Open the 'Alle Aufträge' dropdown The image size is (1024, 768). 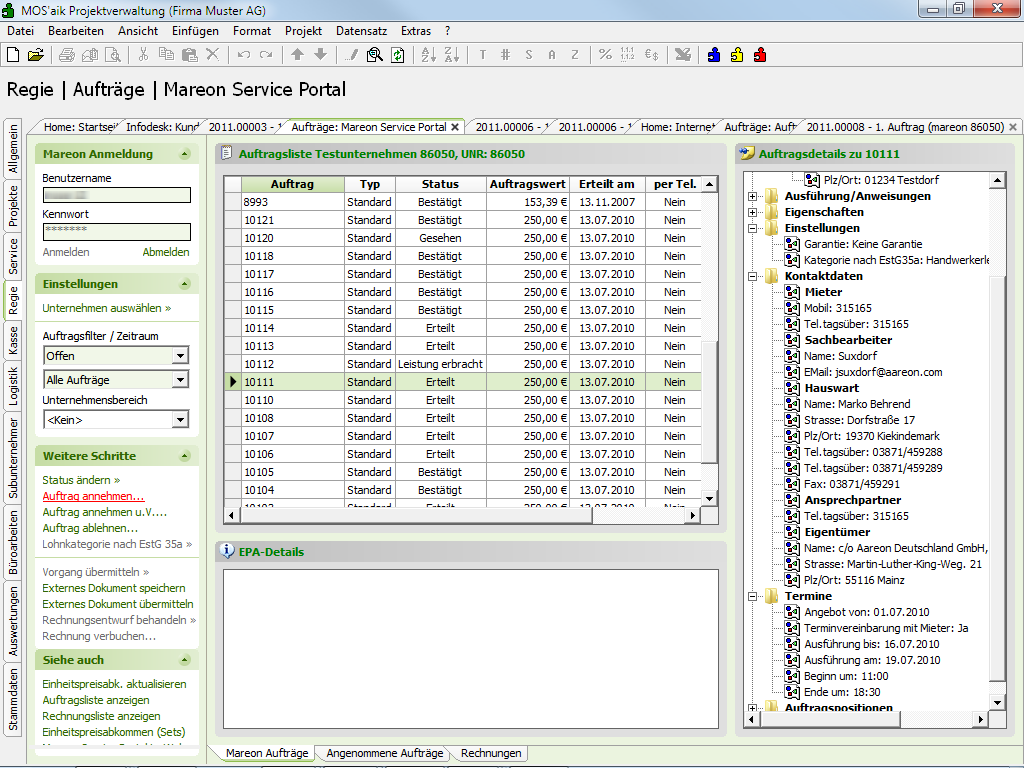coord(180,379)
